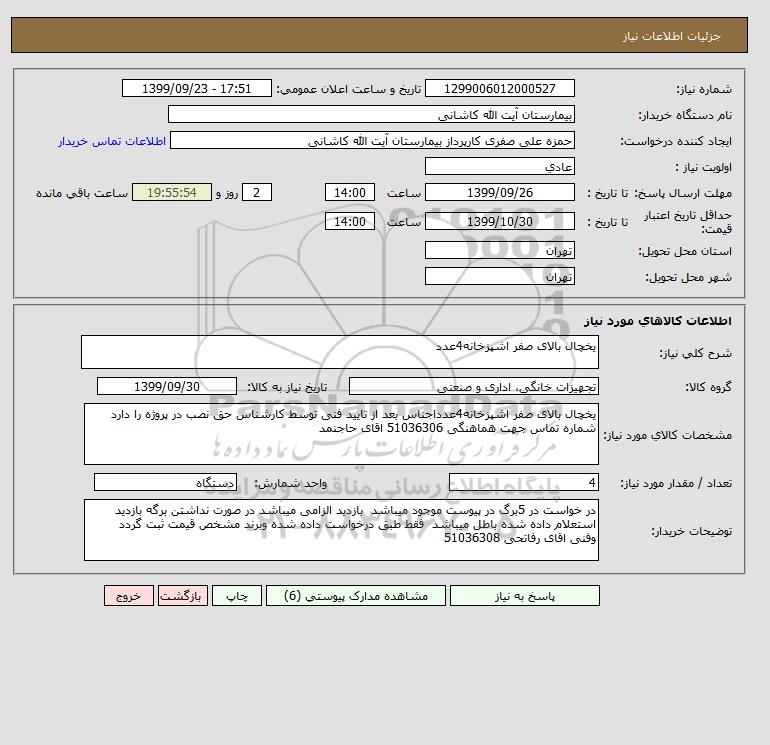Click the label مهلت ارسال پاسخ

683,193
